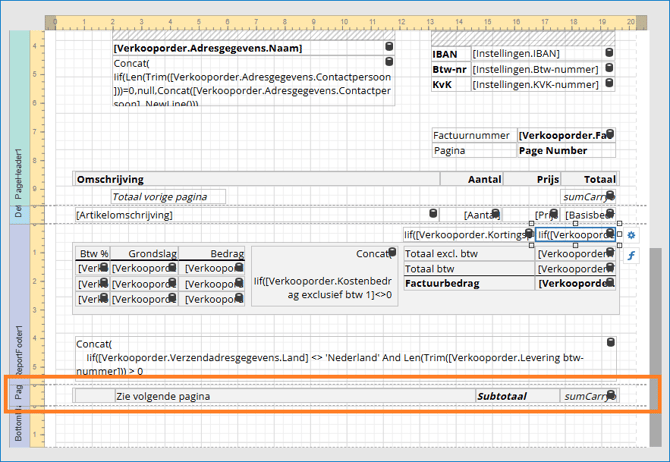The width and height of the screenshot is (670, 462).
Task: Select the 'Totaal vorige pagina' label
Action: [167, 197]
